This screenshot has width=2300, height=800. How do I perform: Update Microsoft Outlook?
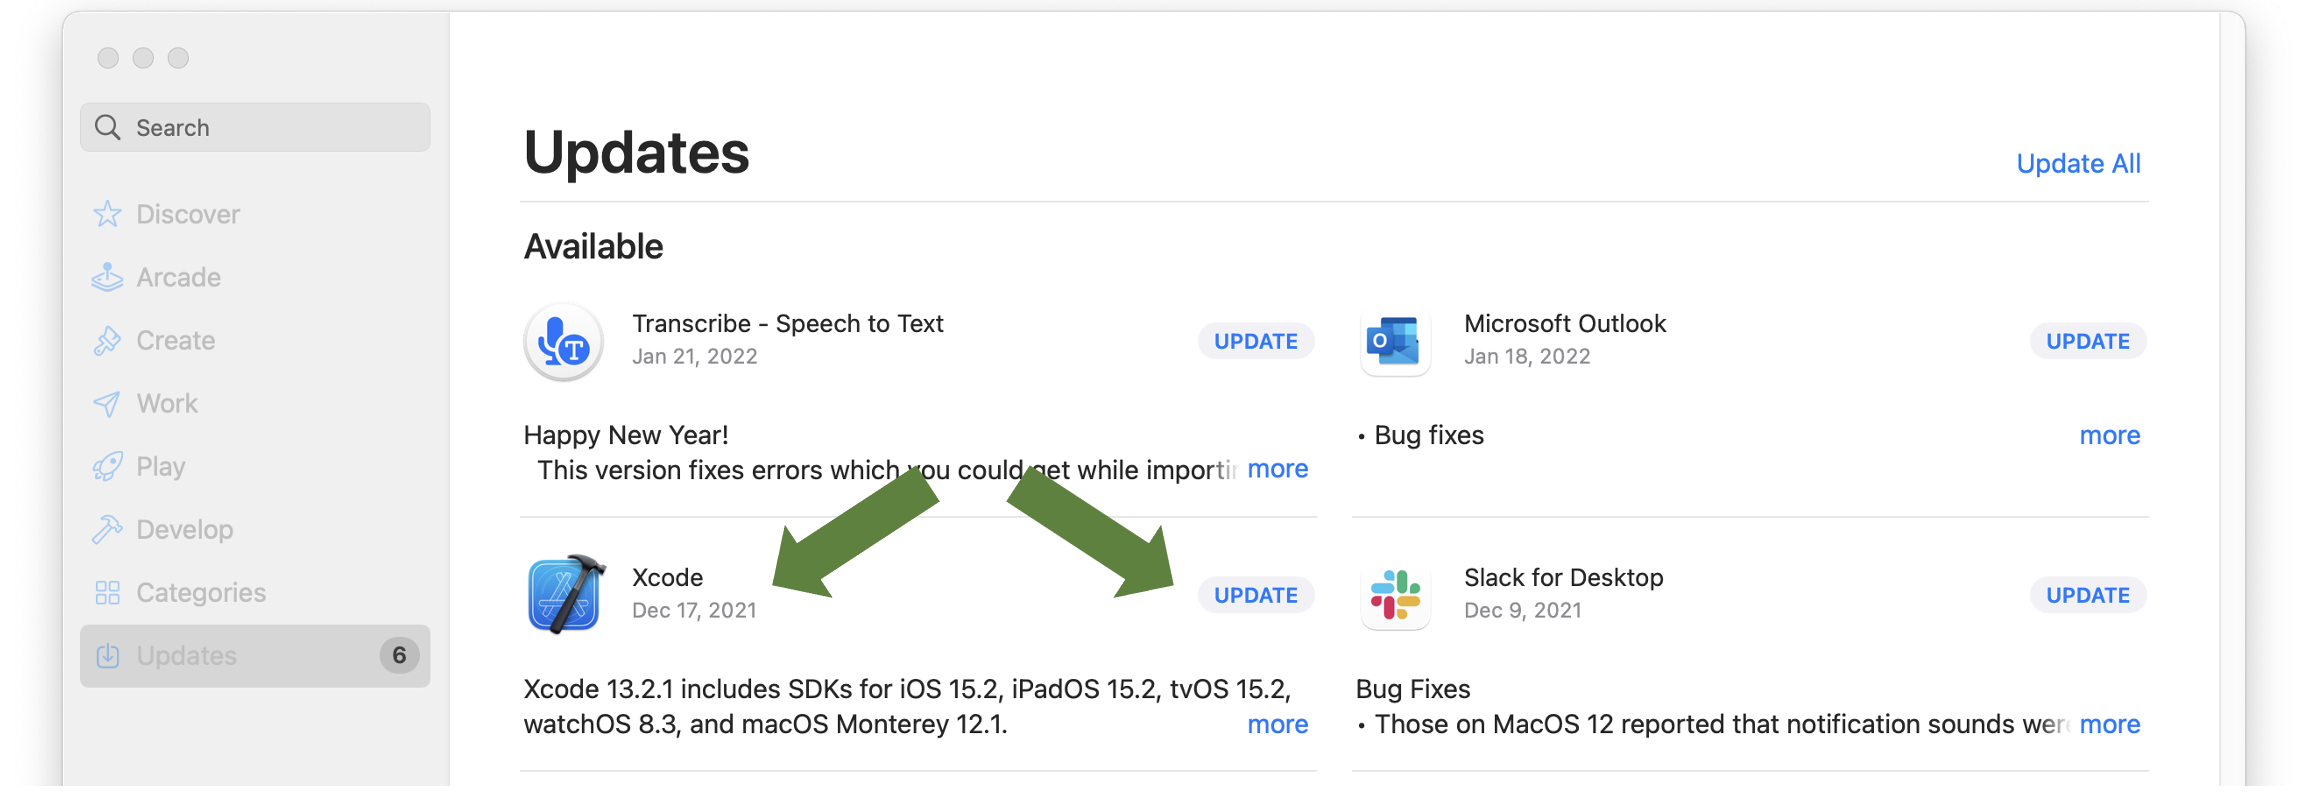(2087, 341)
